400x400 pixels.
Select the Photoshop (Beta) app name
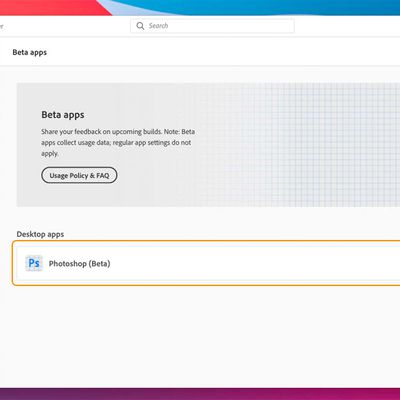pyautogui.click(x=79, y=264)
